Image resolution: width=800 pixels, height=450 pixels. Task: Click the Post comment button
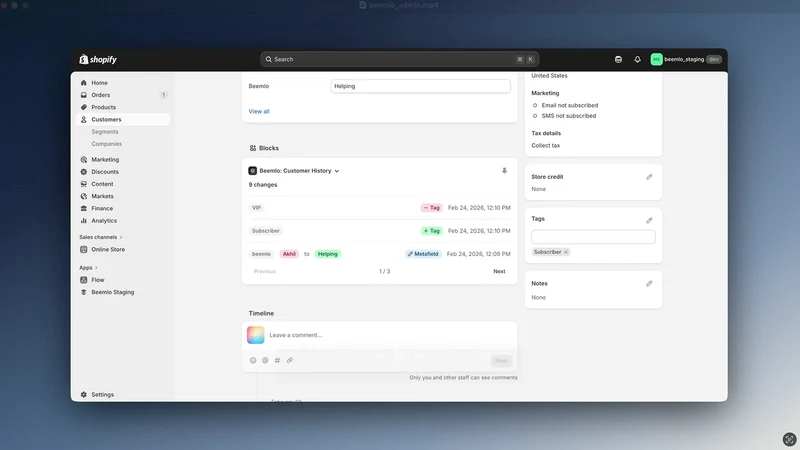[501, 361]
